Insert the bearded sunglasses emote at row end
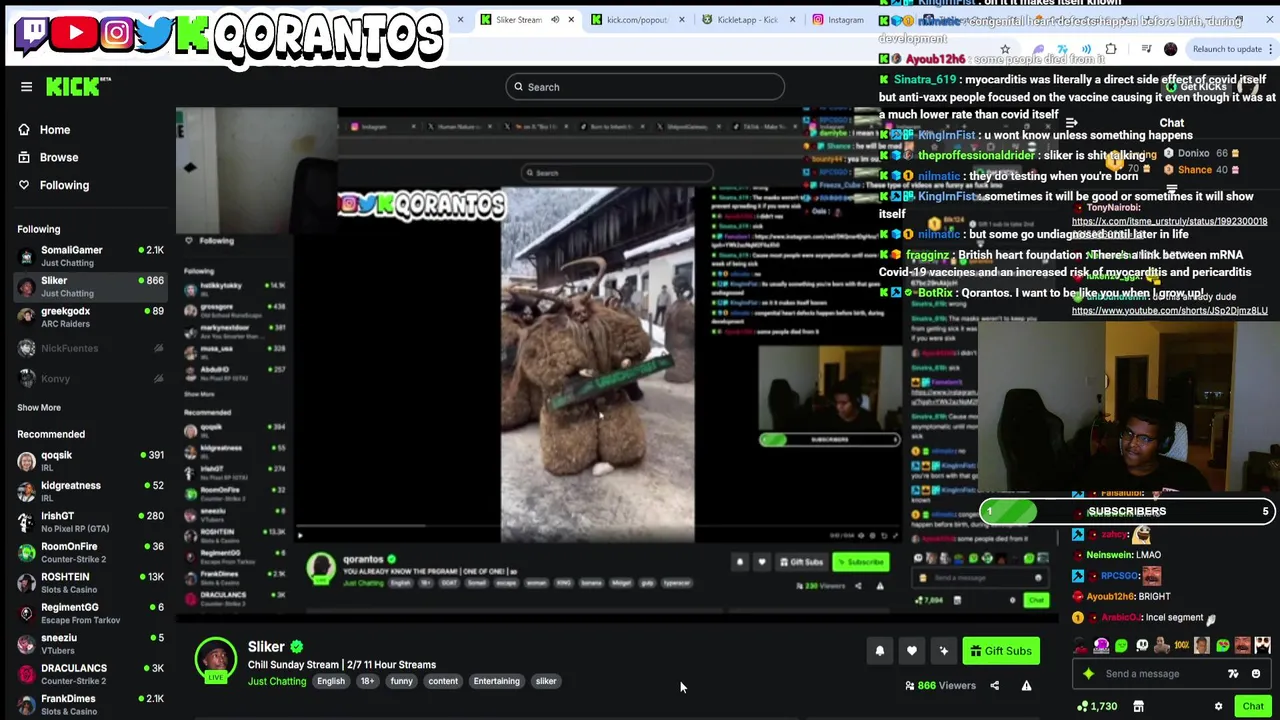This screenshot has height=720, width=1280. click(x=1262, y=646)
